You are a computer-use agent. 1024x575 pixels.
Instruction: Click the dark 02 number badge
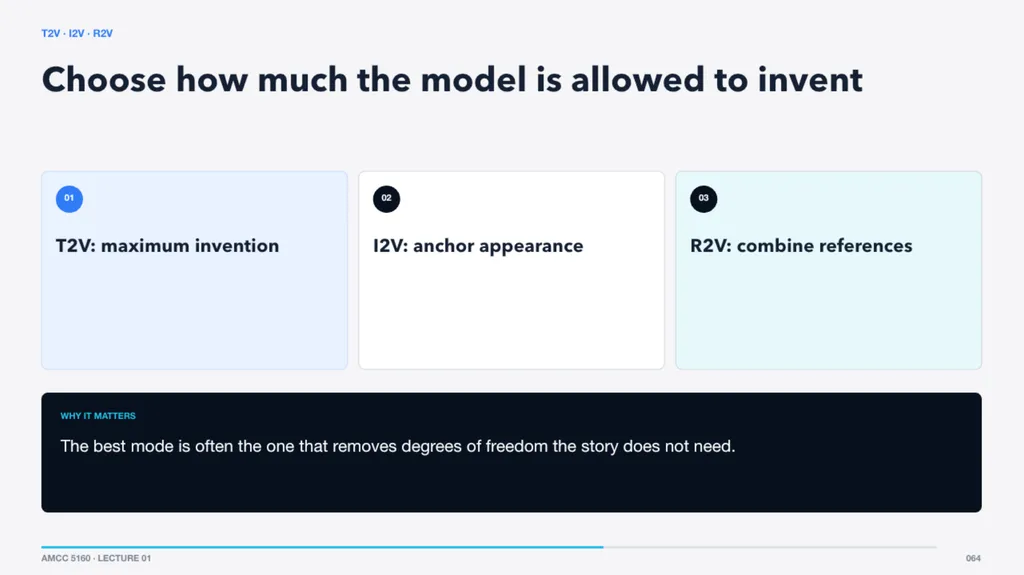tap(387, 199)
